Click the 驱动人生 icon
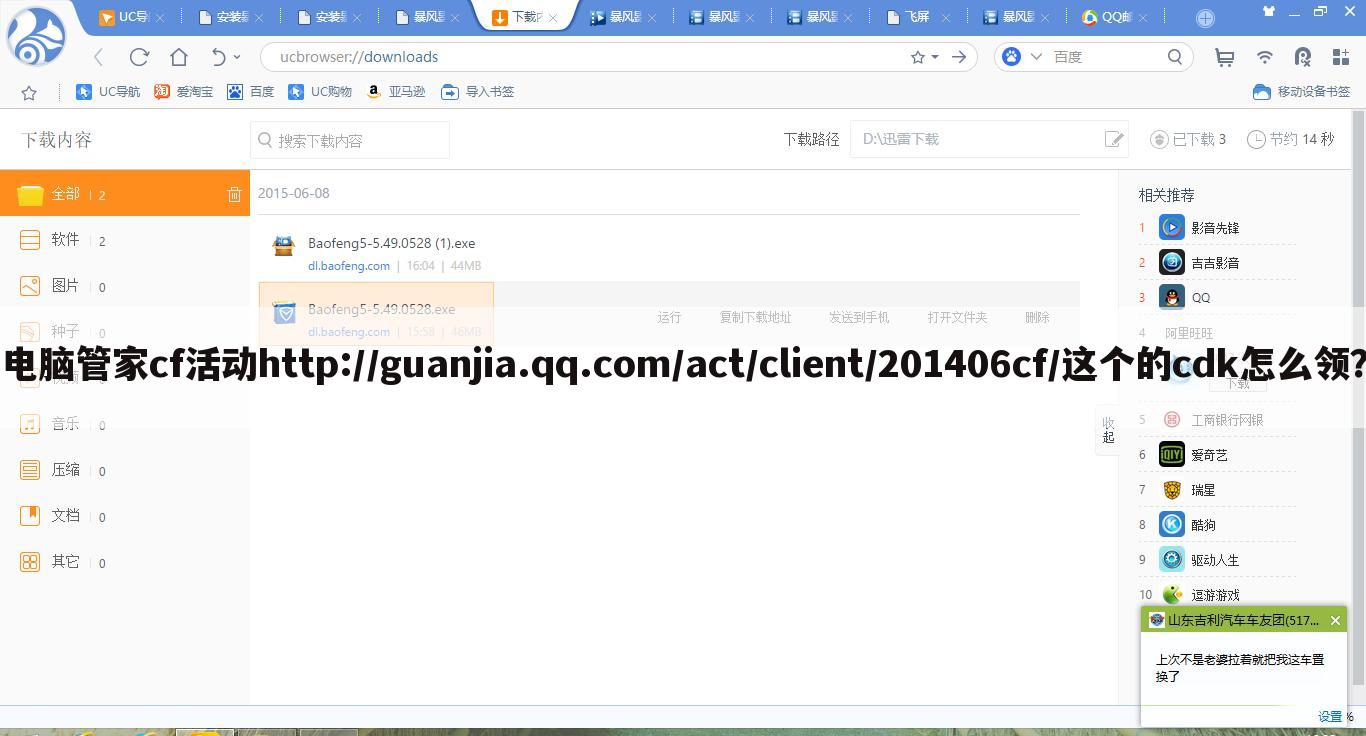This screenshot has height=736, width=1366. pos(1172,560)
